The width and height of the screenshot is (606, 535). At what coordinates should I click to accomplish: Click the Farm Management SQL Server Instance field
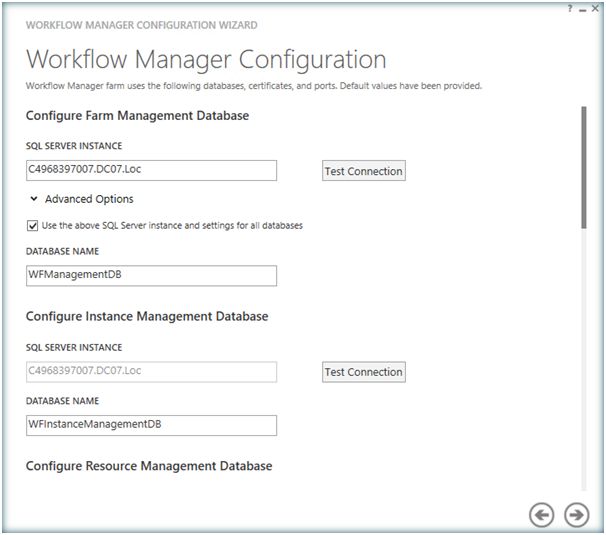(152, 170)
